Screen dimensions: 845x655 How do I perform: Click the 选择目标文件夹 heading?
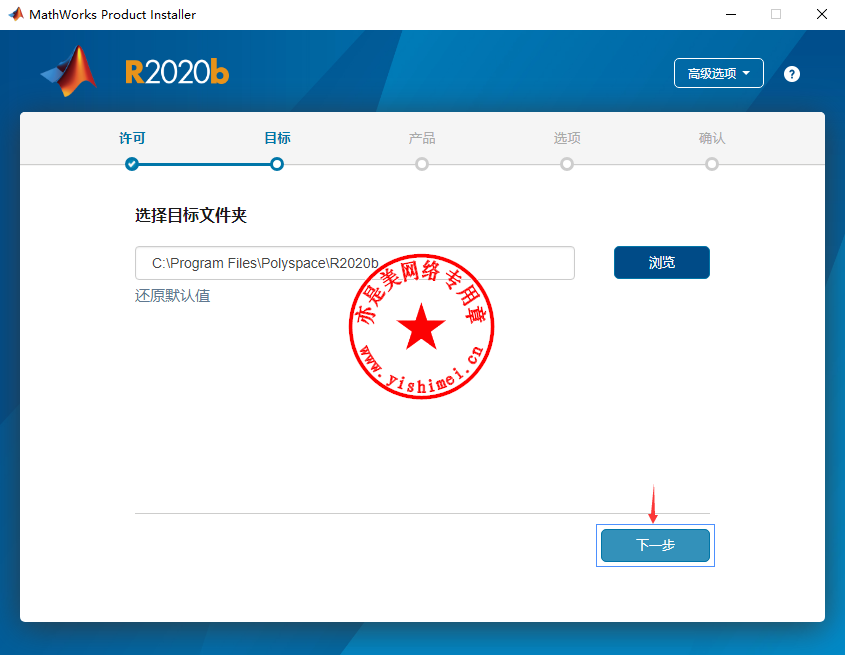click(x=191, y=215)
